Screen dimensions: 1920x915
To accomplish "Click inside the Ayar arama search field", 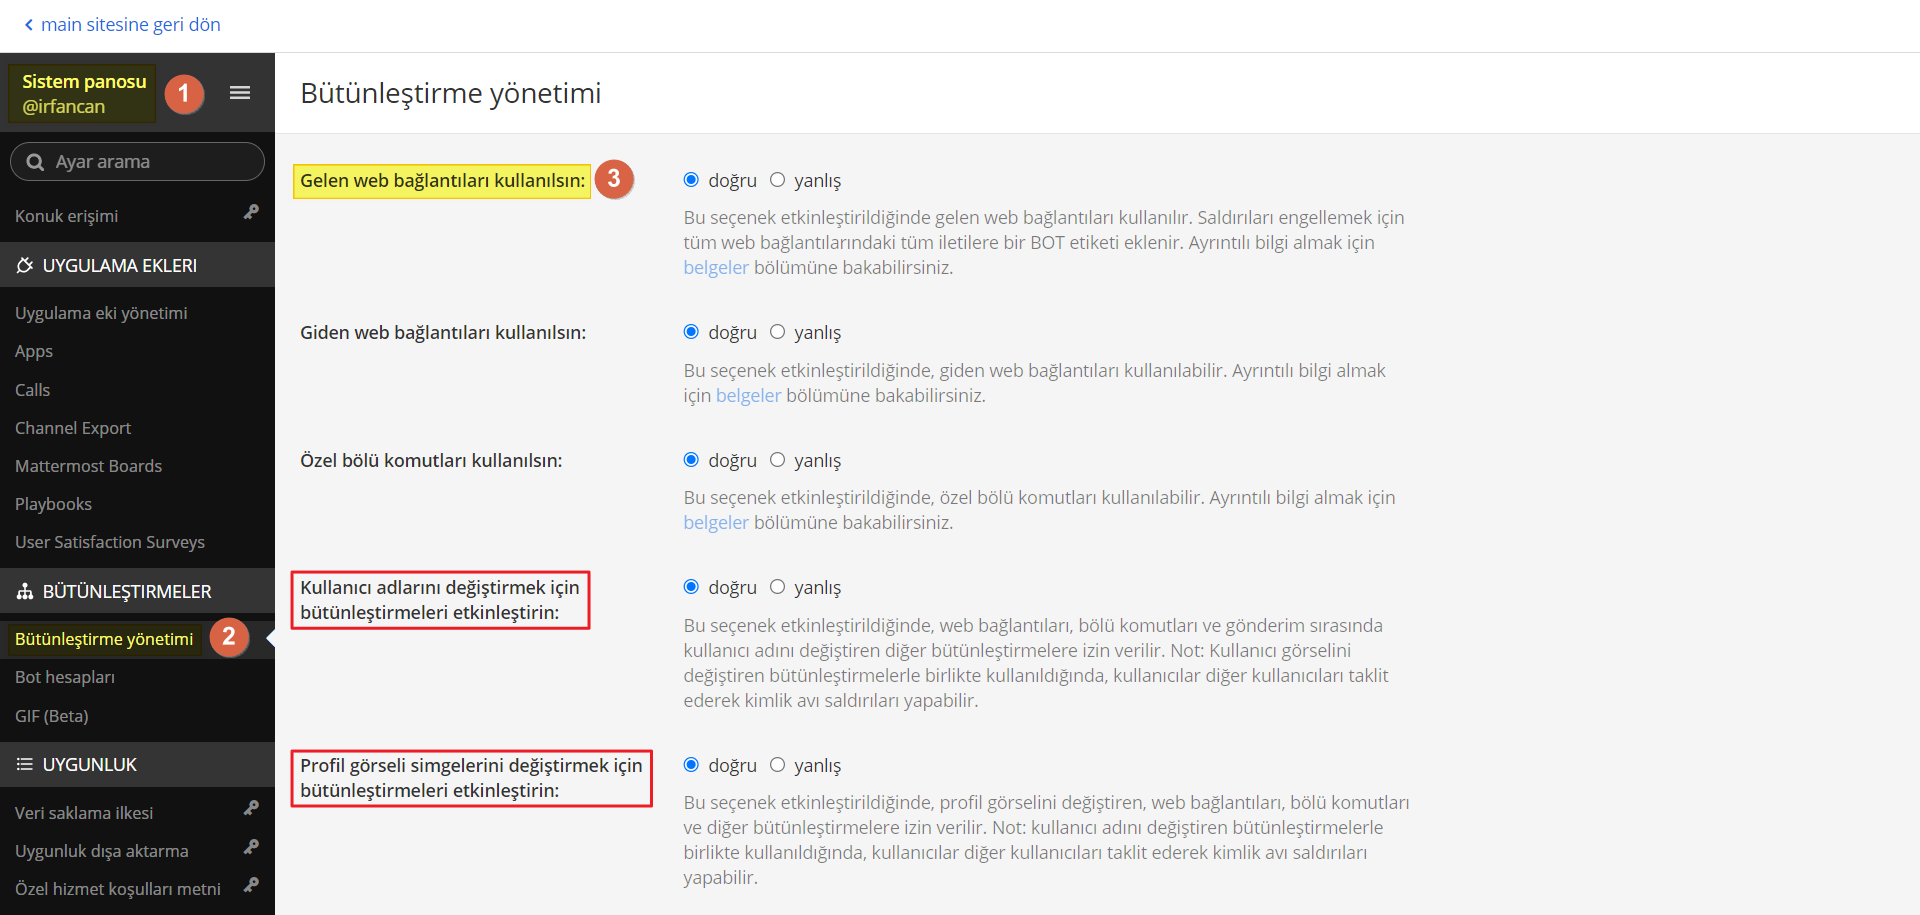I will (x=137, y=161).
